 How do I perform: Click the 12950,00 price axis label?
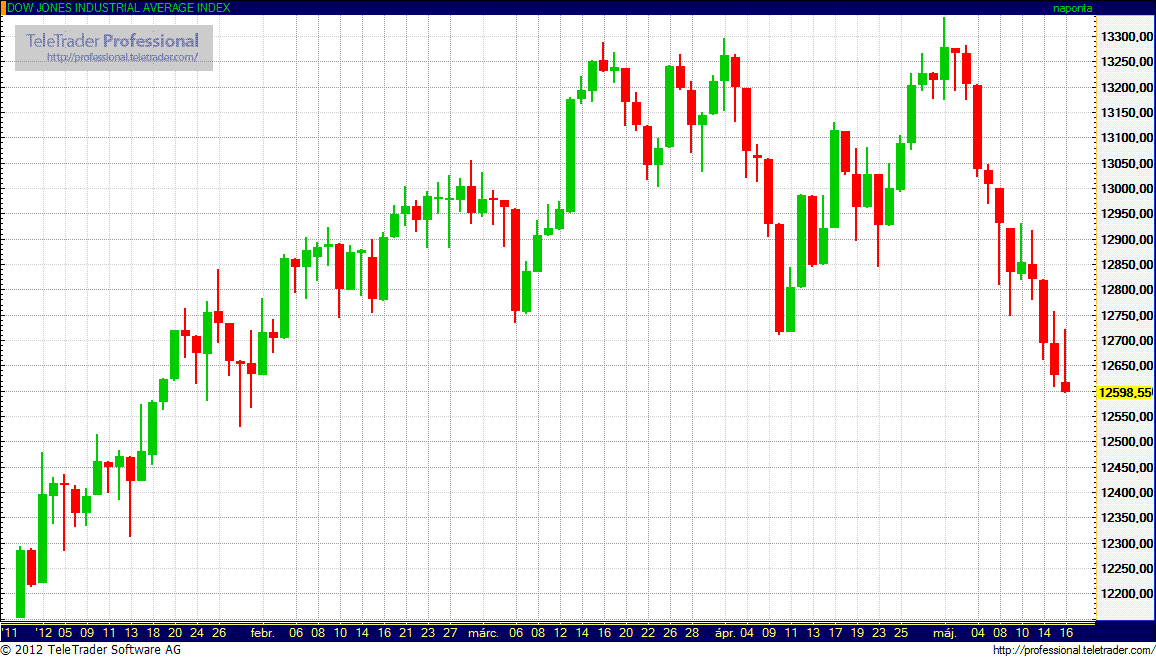[x=1125, y=215]
